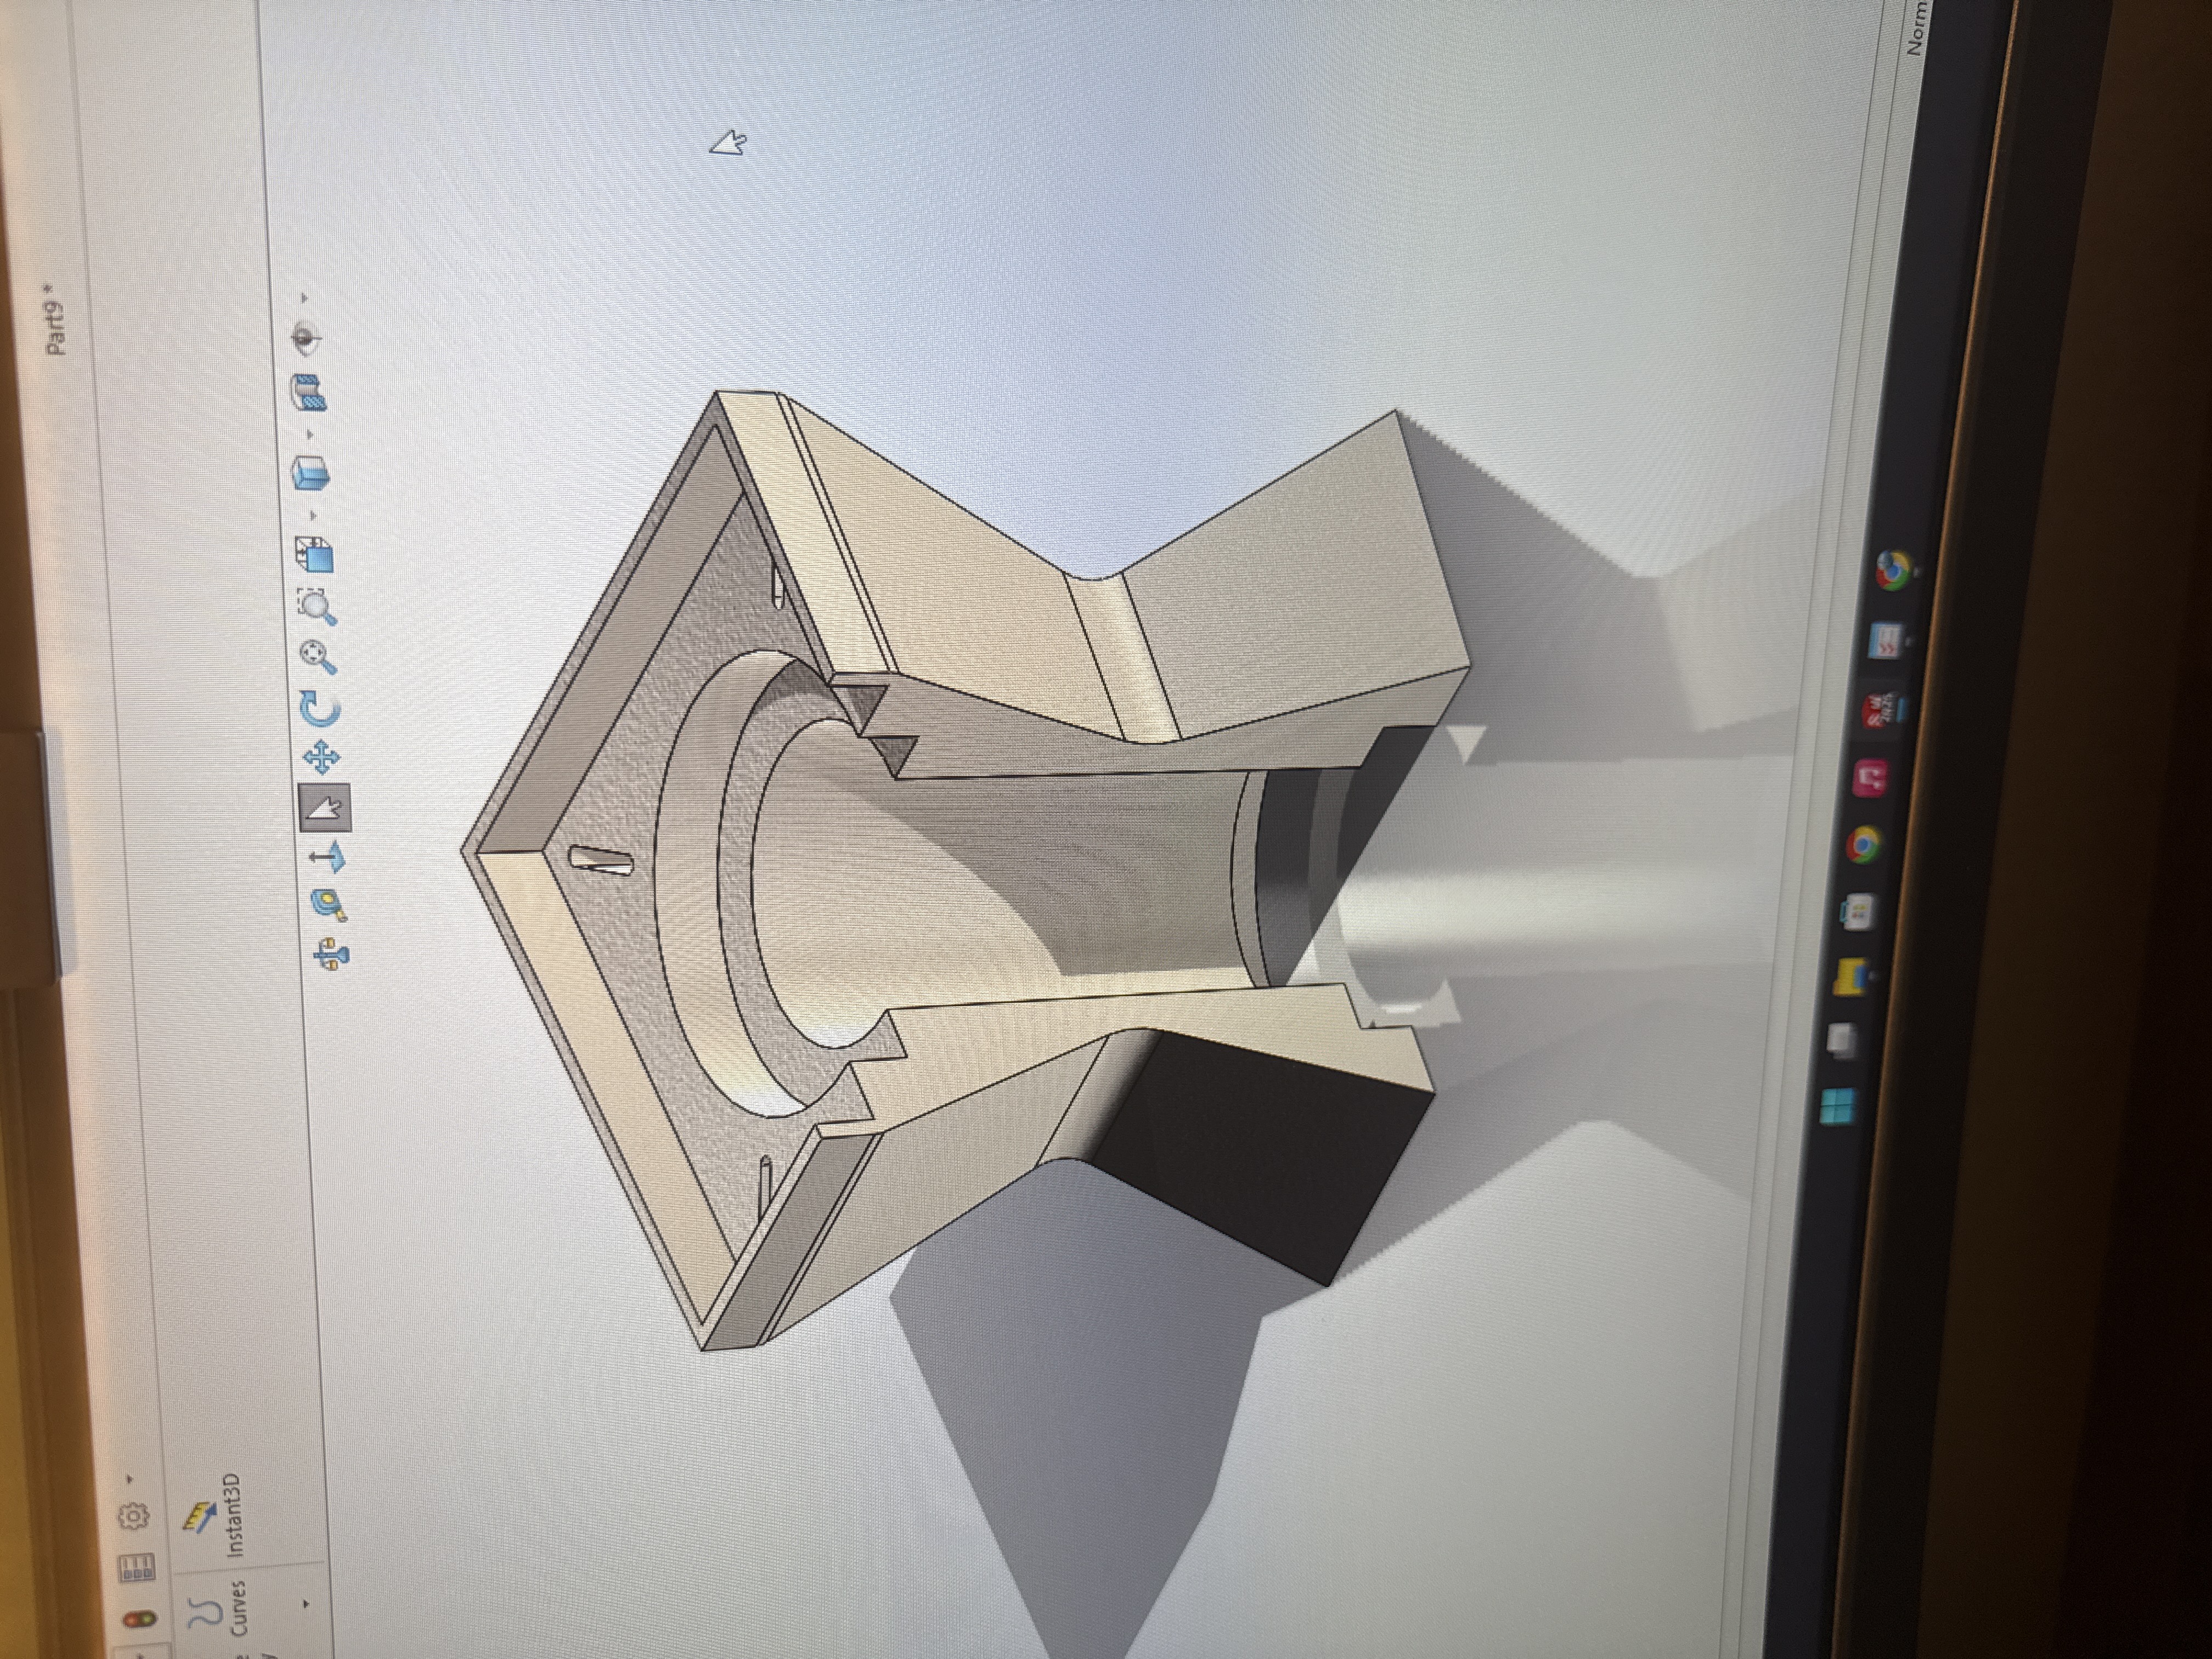Open File Explorer from the taskbar
The width and height of the screenshot is (2212, 1659).
1851,977
